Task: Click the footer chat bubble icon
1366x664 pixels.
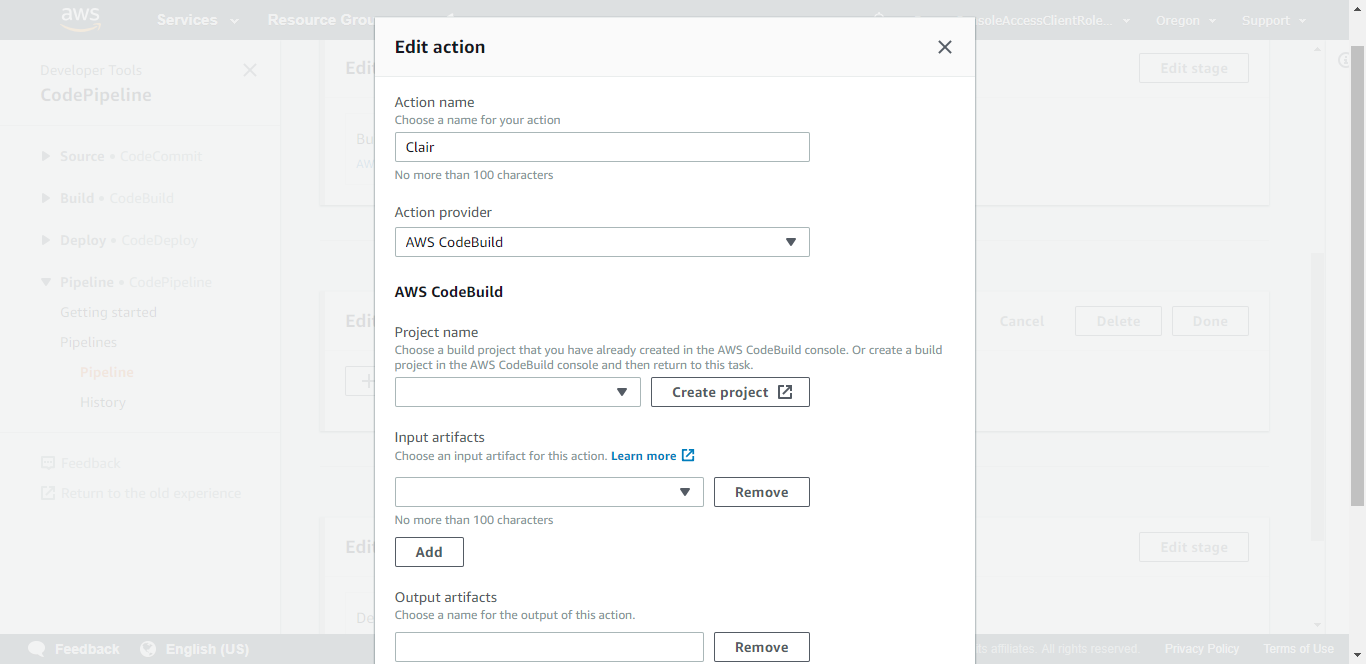Action: pyautogui.click(x=37, y=649)
